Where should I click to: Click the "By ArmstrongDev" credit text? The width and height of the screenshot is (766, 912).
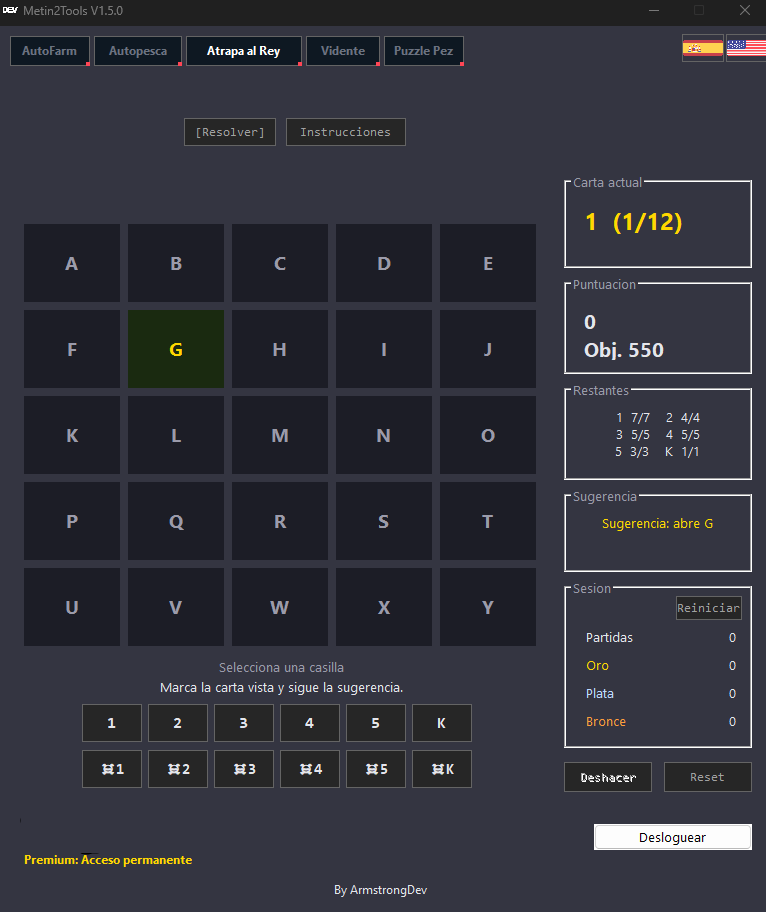click(380, 890)
